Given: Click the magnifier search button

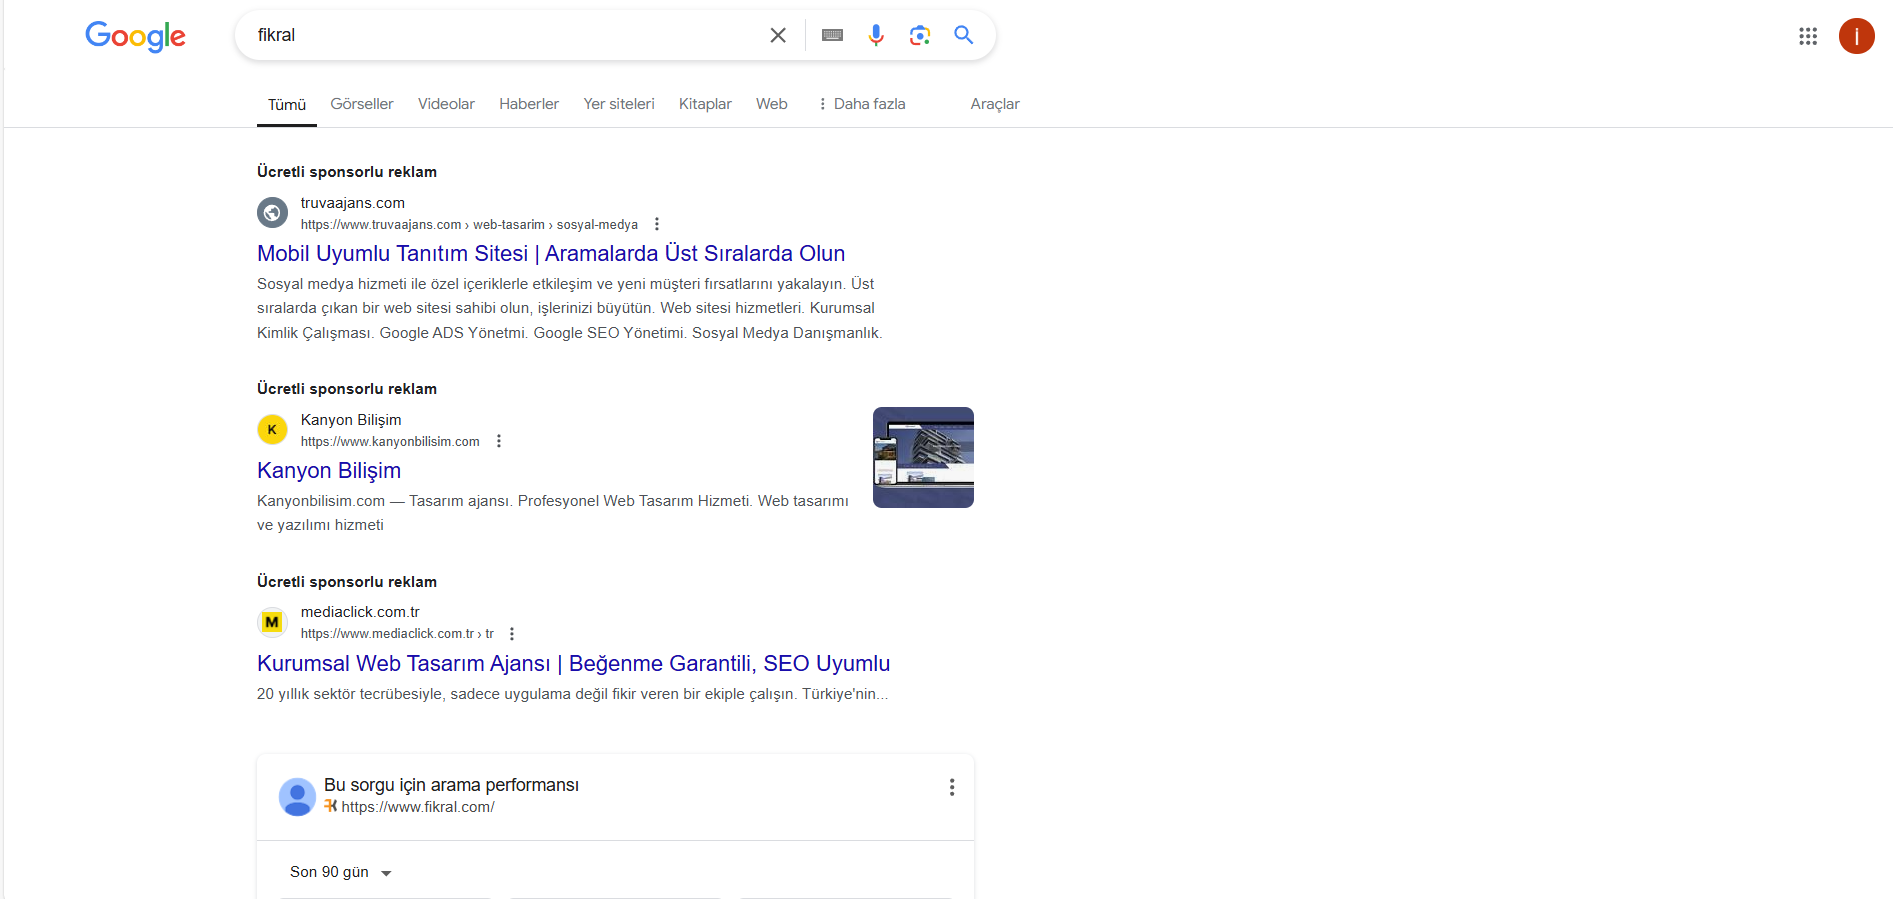Looking at the screenshot, I should point(964,35).
